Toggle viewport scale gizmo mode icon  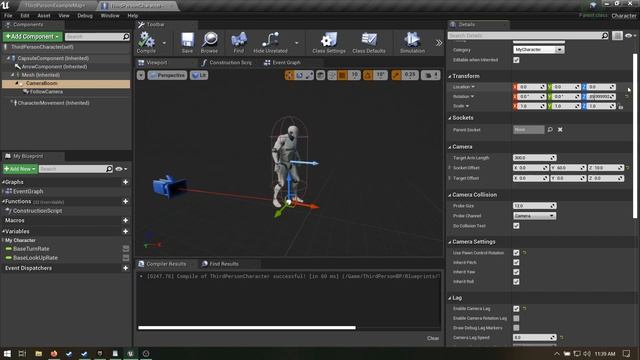[x=309, y=75]
